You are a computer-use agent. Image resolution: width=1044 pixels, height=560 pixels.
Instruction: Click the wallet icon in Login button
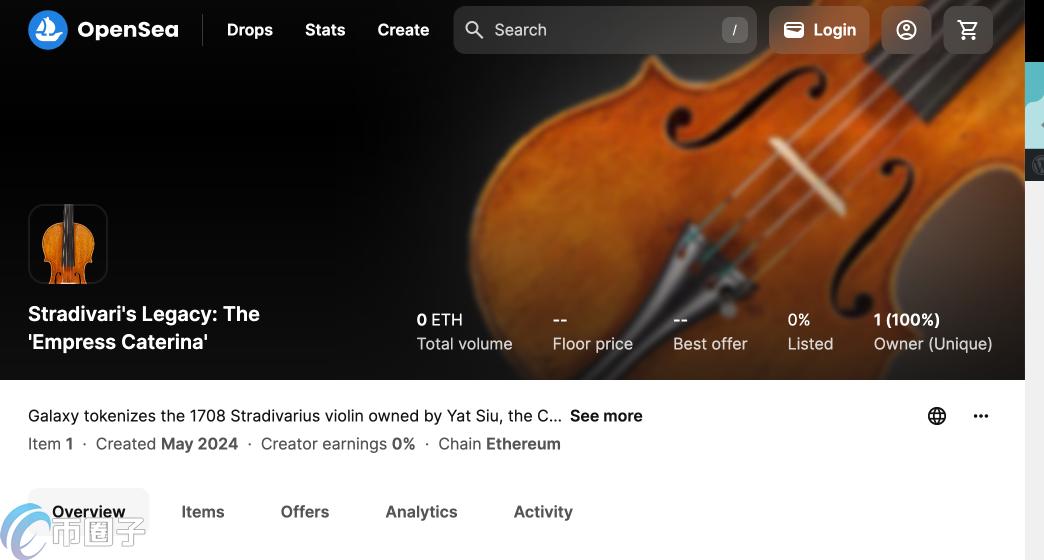794,30
